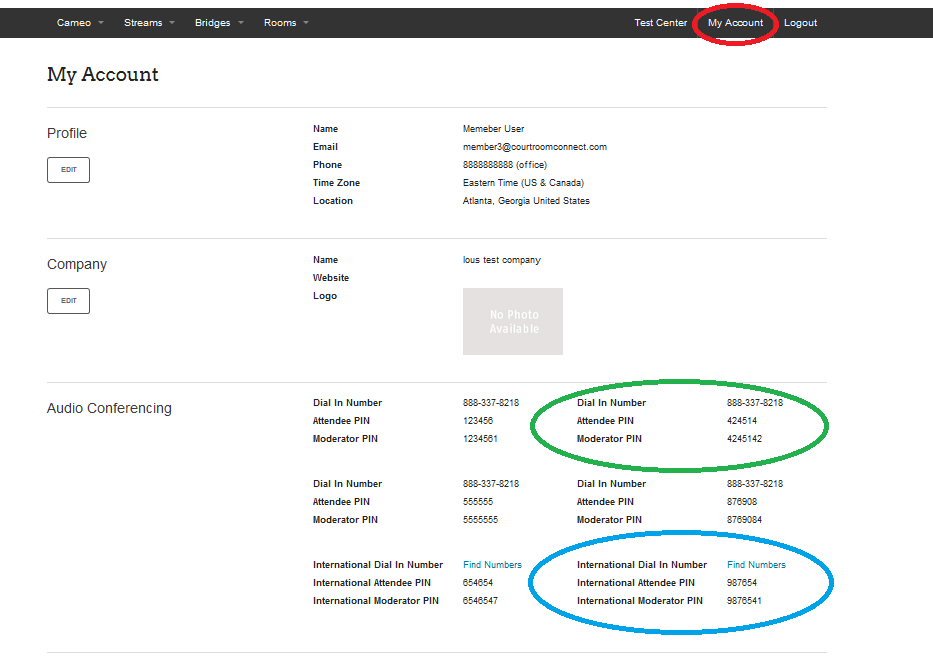Image resolution: width=933 pixels, height=667 pixels.
Task: Open Find Numbers link beside PIN 654654
Action: coord(492,565)
